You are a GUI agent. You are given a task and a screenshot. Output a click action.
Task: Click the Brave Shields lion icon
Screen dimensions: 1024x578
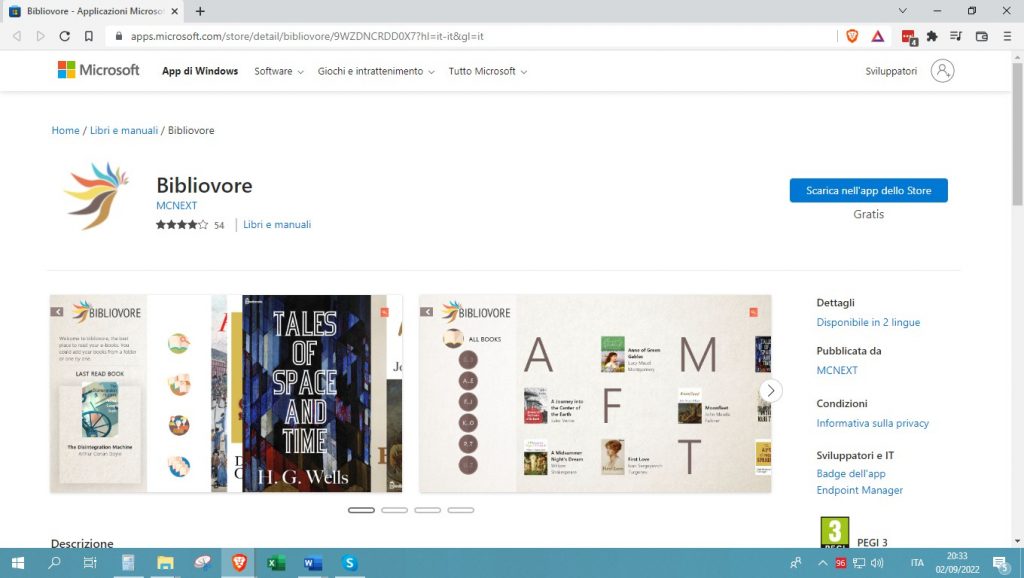(x=852, y=36)
